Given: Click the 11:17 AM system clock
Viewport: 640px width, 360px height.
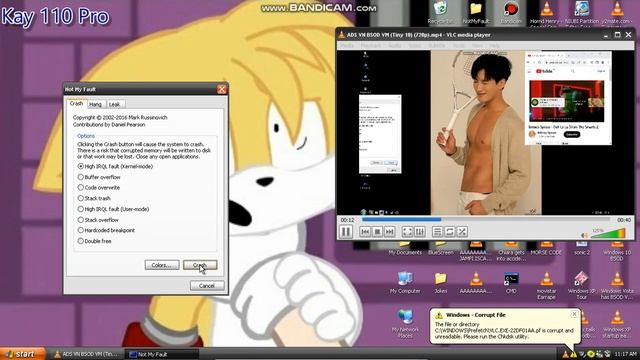Looking at the screenshot, I should 625,354.
